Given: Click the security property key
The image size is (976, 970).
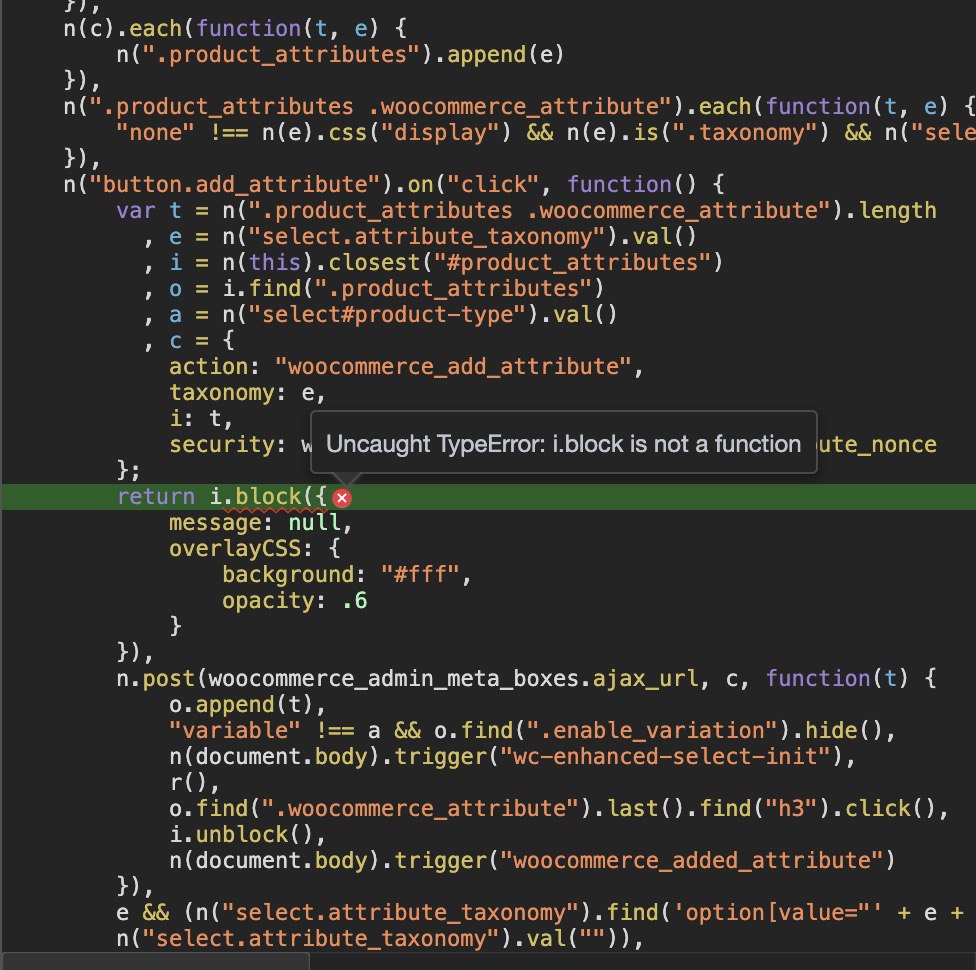Looking at the screenshot, I should pyautogui.click(x=222, y=445).
